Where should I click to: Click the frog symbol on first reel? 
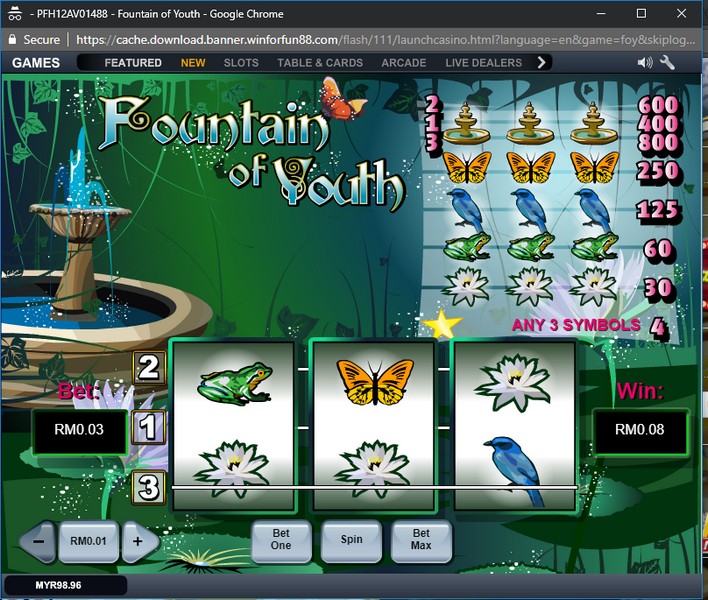coord(234,382)
